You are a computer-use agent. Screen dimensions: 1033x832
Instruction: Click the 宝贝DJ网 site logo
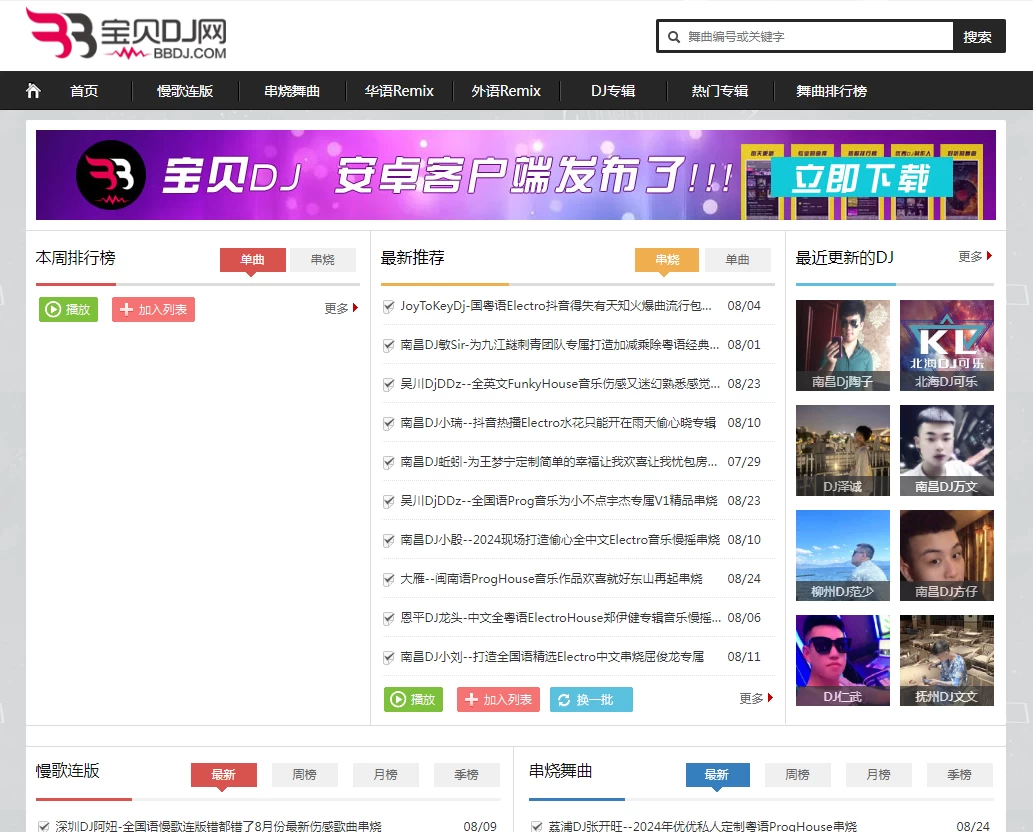pyautogui.click(x=128, y=35)
